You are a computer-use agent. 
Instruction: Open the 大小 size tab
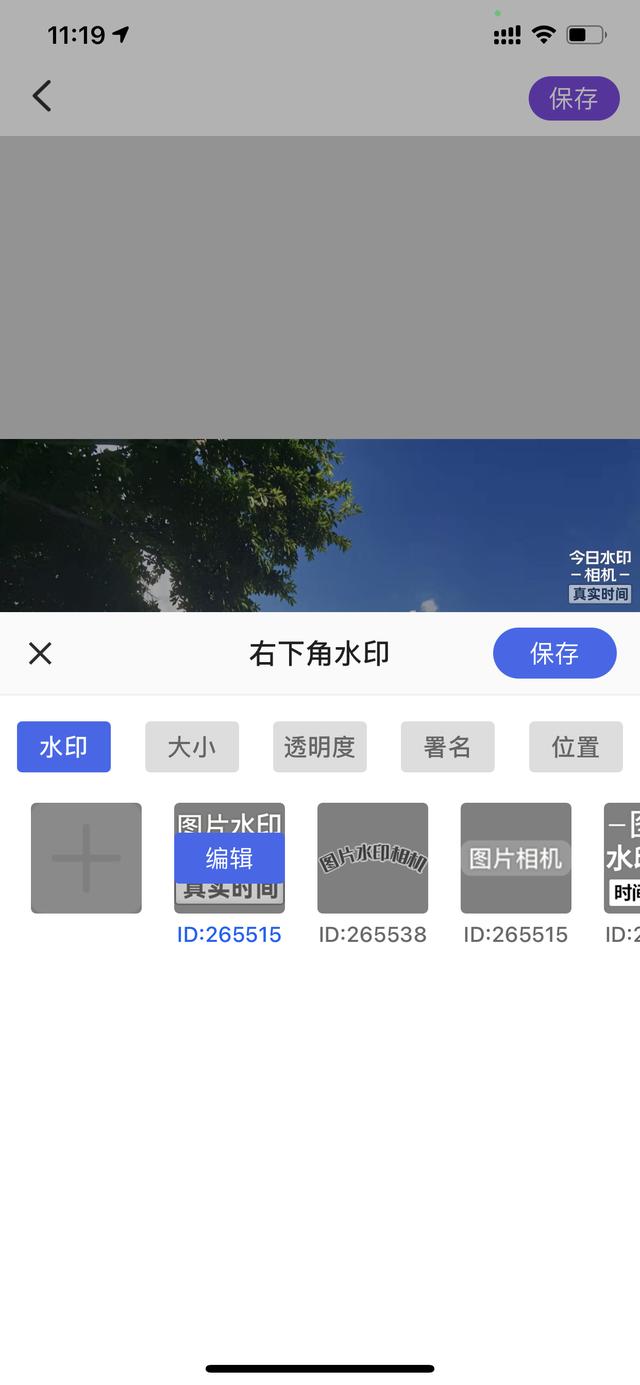pyautogui.click(x=192, y=747)
